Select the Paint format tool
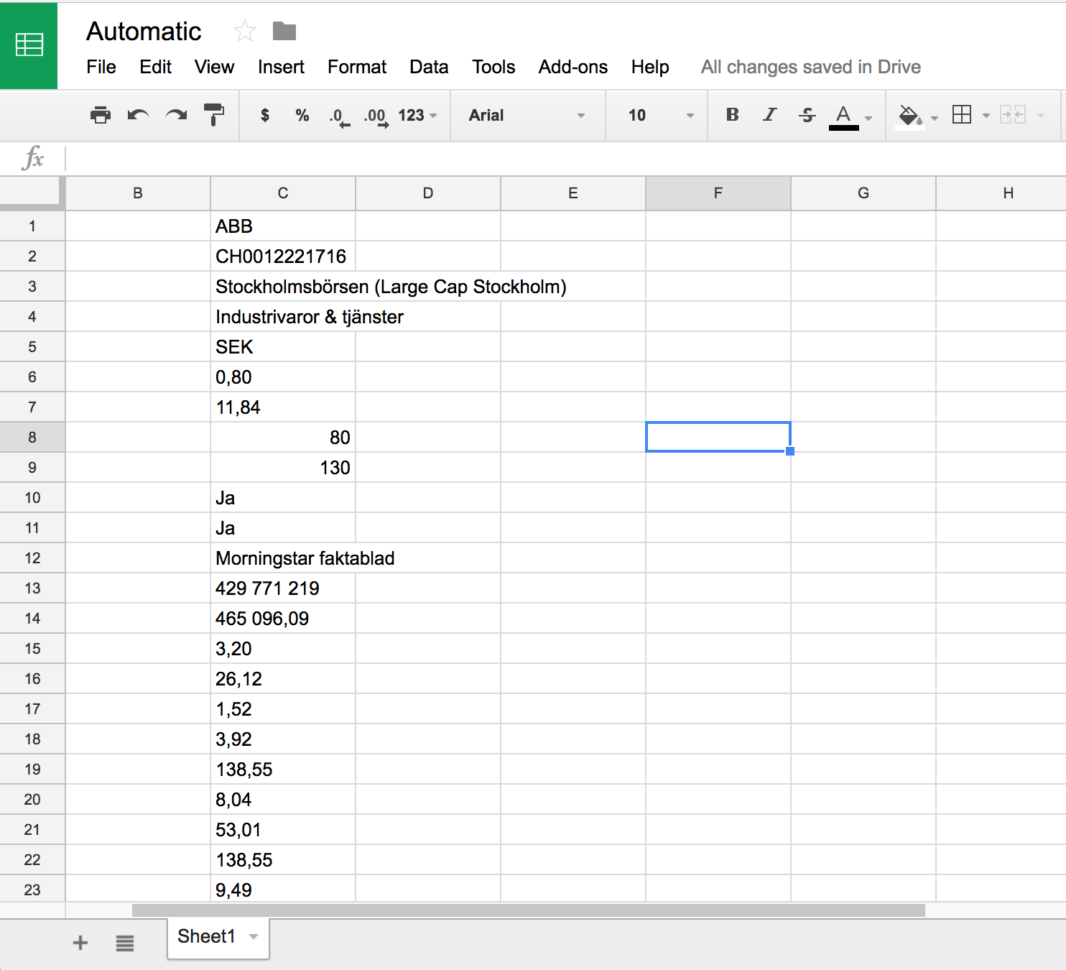The image size is (1066, 970). tap(213, 115)
